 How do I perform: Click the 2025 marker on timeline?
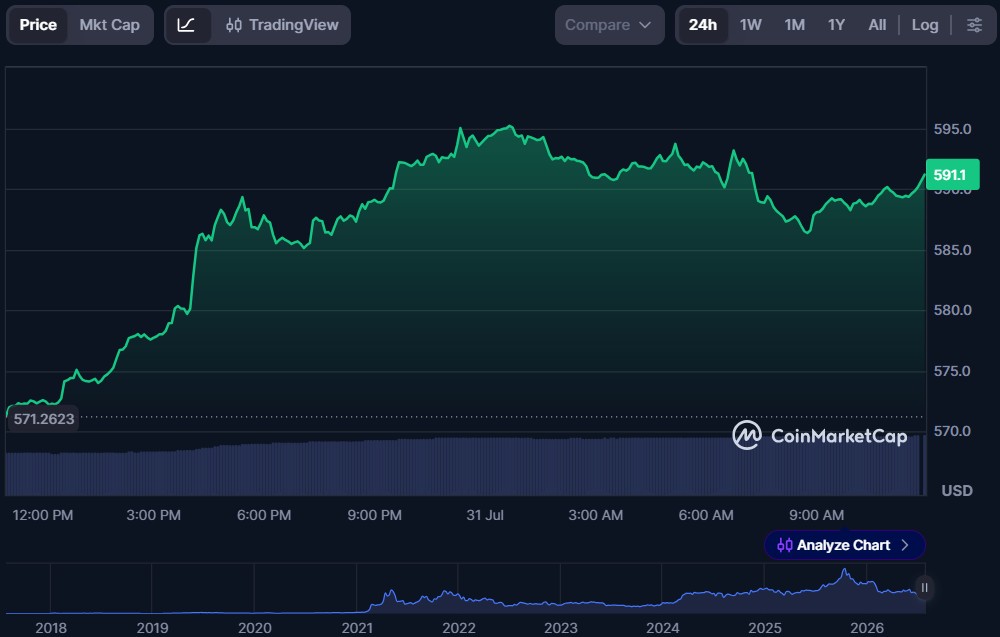pos(765,628)
